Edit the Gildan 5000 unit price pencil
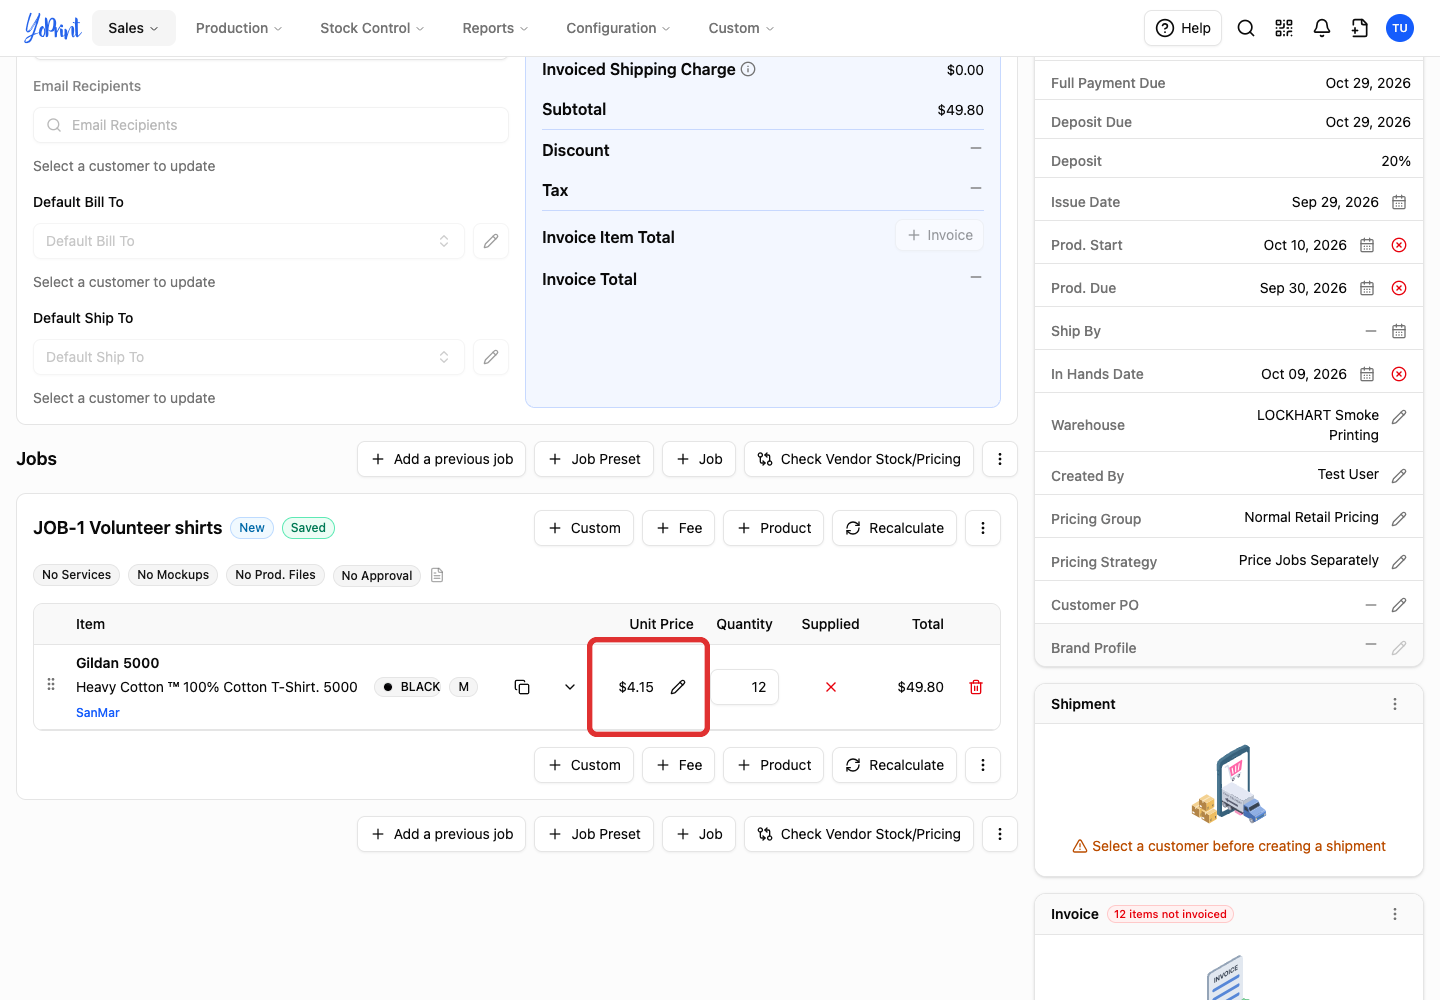The height and width of the screenshot is (1000, 1440). tap(678, 687)
